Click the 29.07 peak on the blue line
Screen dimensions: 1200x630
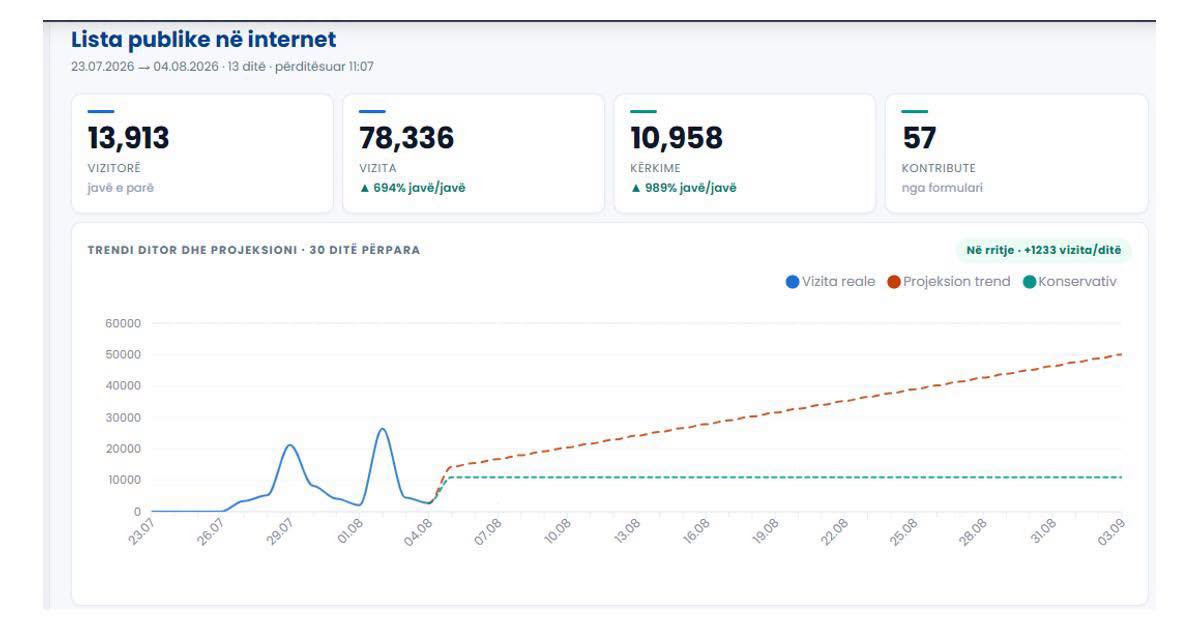[289, 445]
